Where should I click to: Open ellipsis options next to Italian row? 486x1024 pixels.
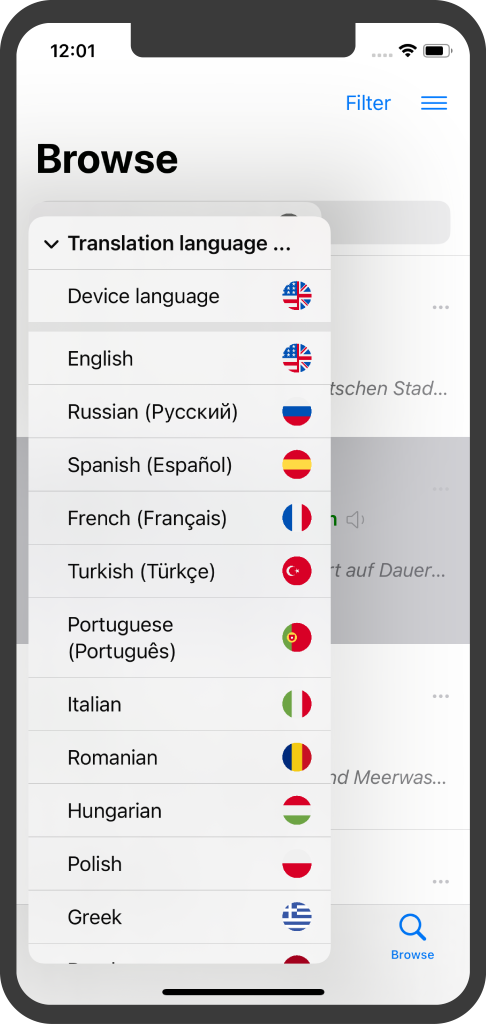(441, 697)
